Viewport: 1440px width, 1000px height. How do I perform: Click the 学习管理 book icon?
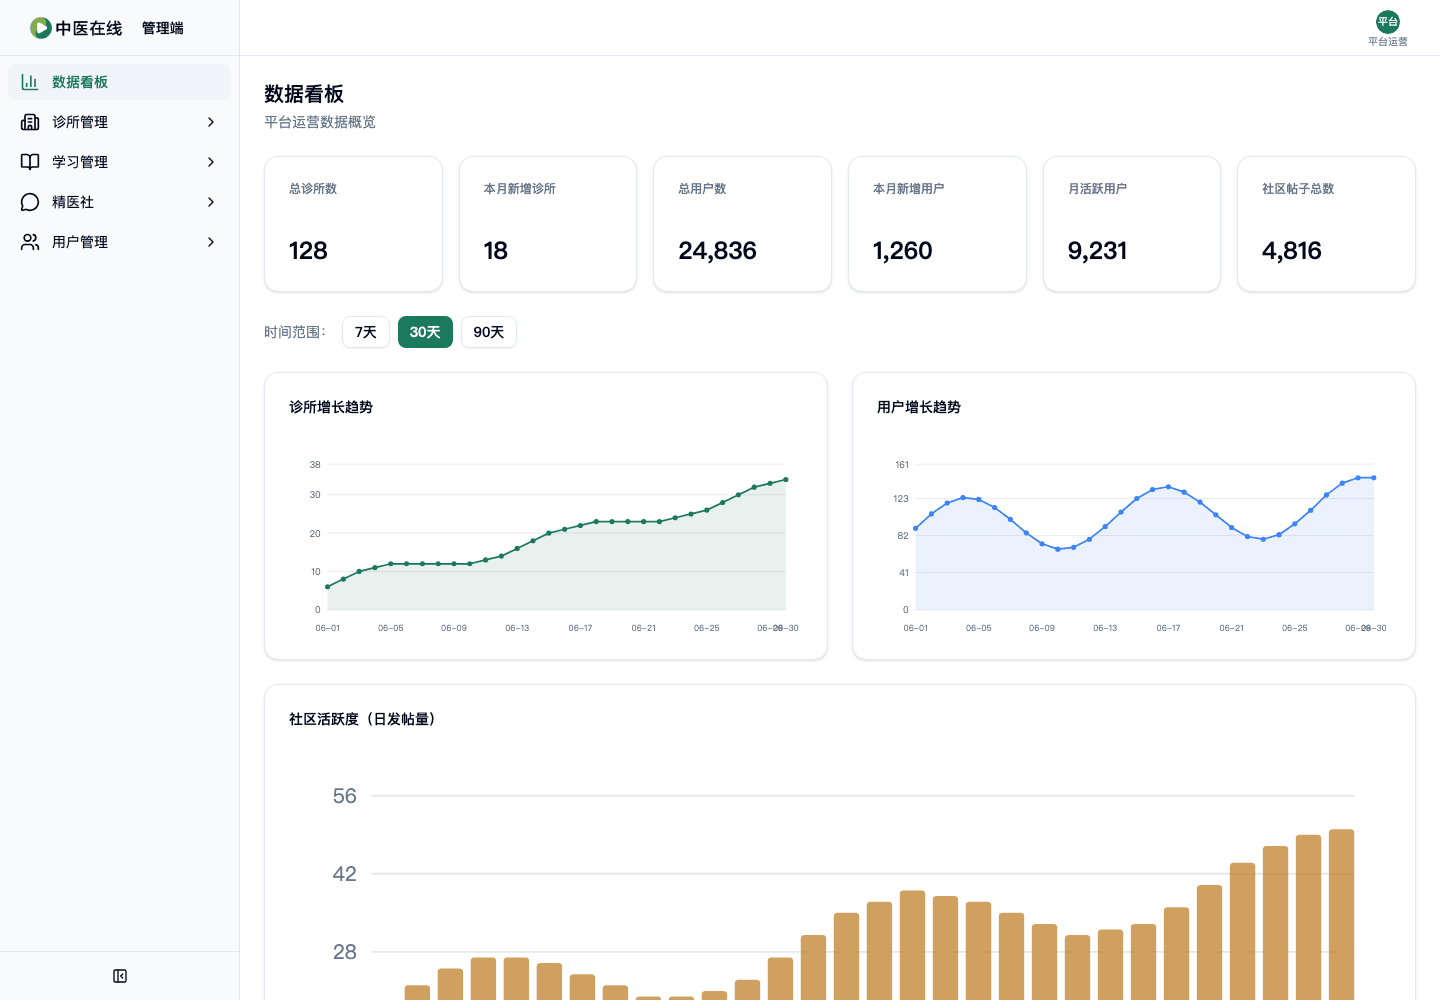[30, 162]
